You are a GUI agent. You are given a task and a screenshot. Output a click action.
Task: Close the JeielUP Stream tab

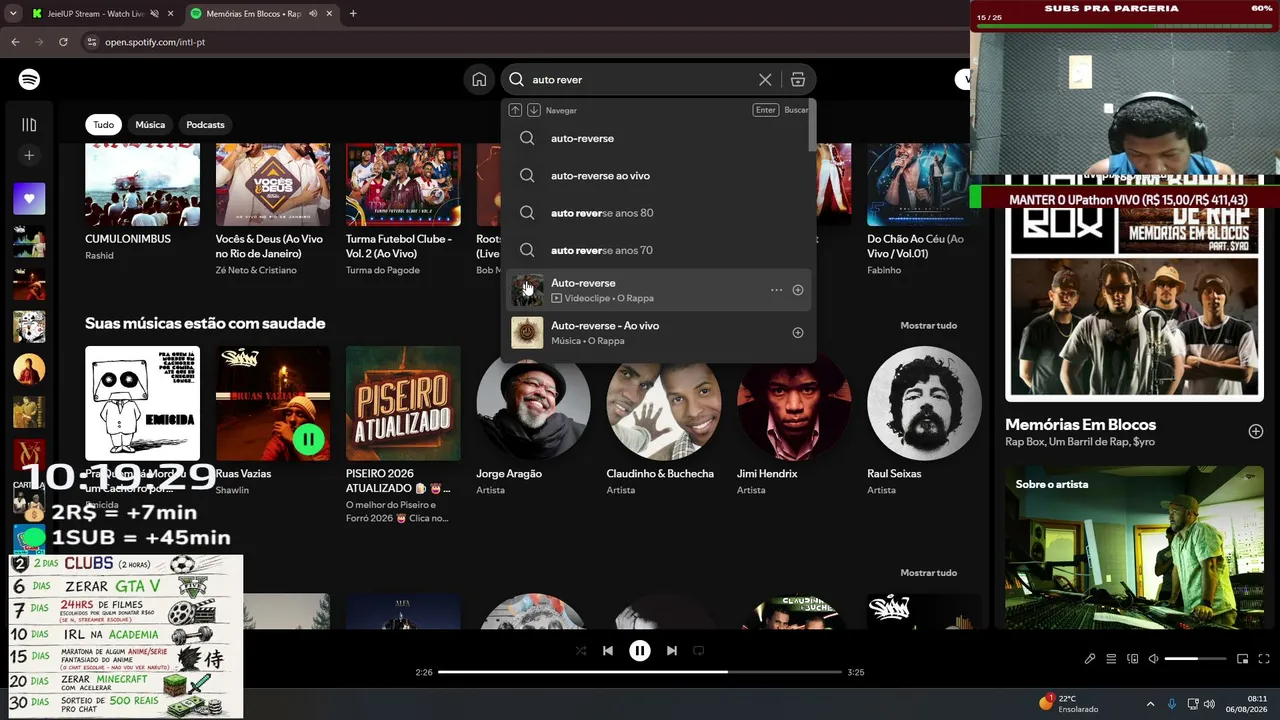[x=170, y=14]
